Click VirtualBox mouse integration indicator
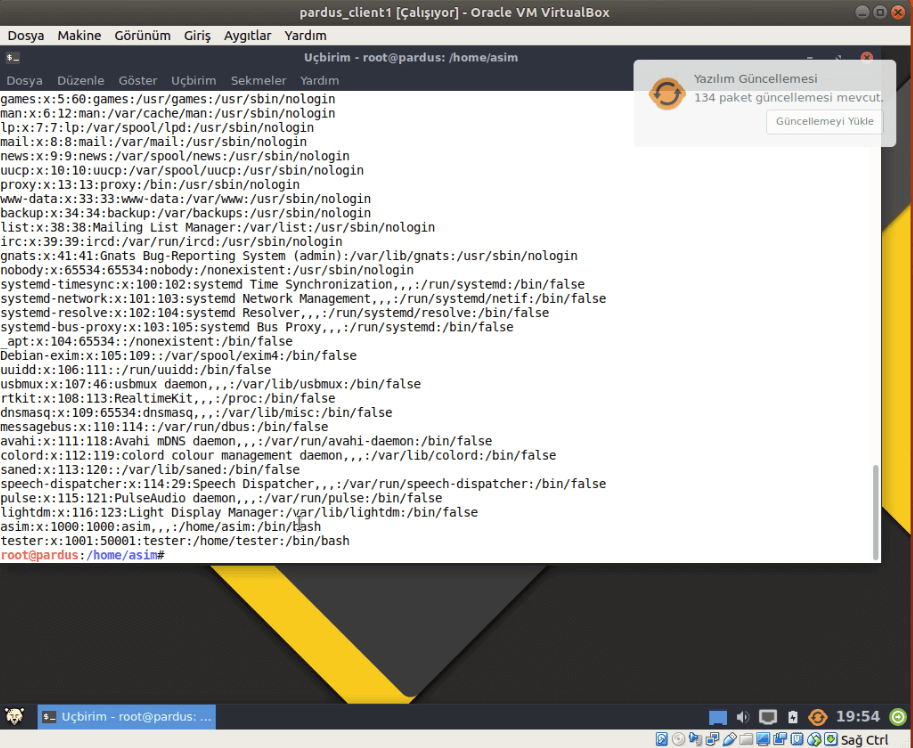Image resolution: width=913 pixels, height=748 pixels. (x=814, y=739)
